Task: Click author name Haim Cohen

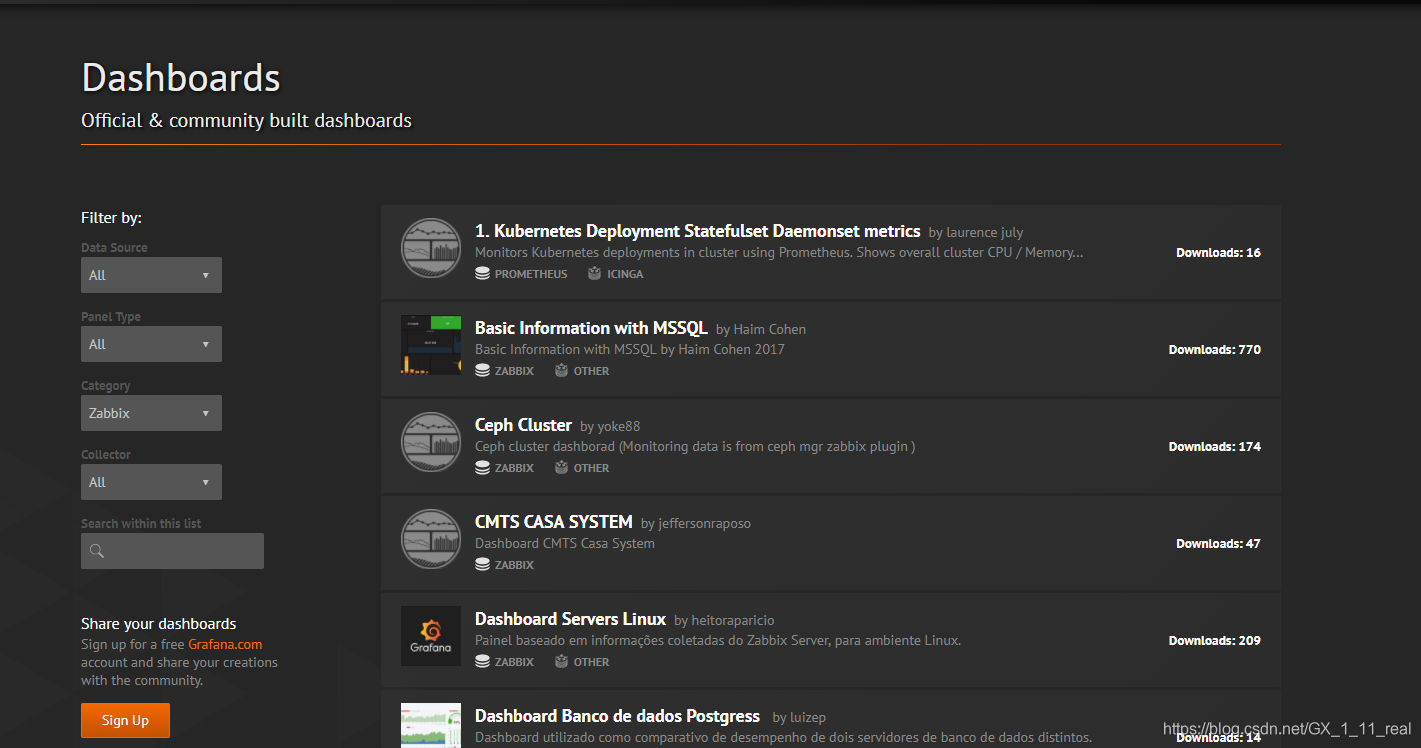Action: click(769, 330)
